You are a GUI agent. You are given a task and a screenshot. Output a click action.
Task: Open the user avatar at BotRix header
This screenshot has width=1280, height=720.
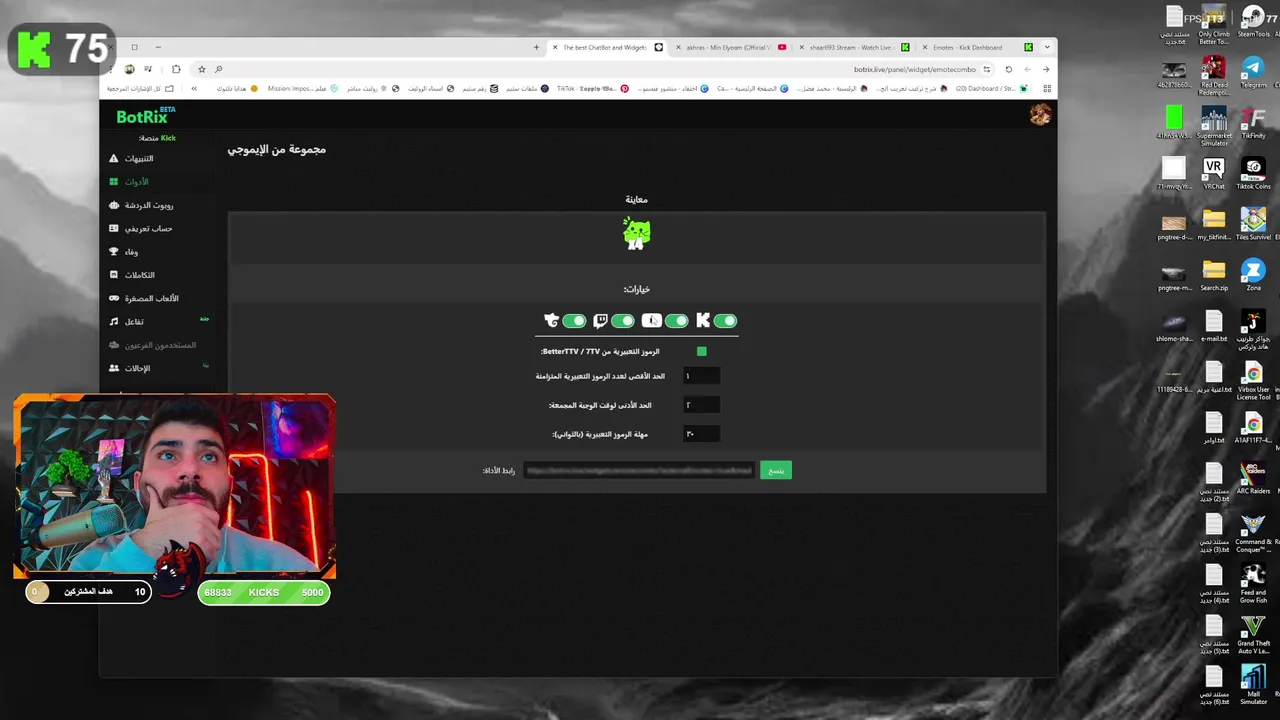point(1040,116)
